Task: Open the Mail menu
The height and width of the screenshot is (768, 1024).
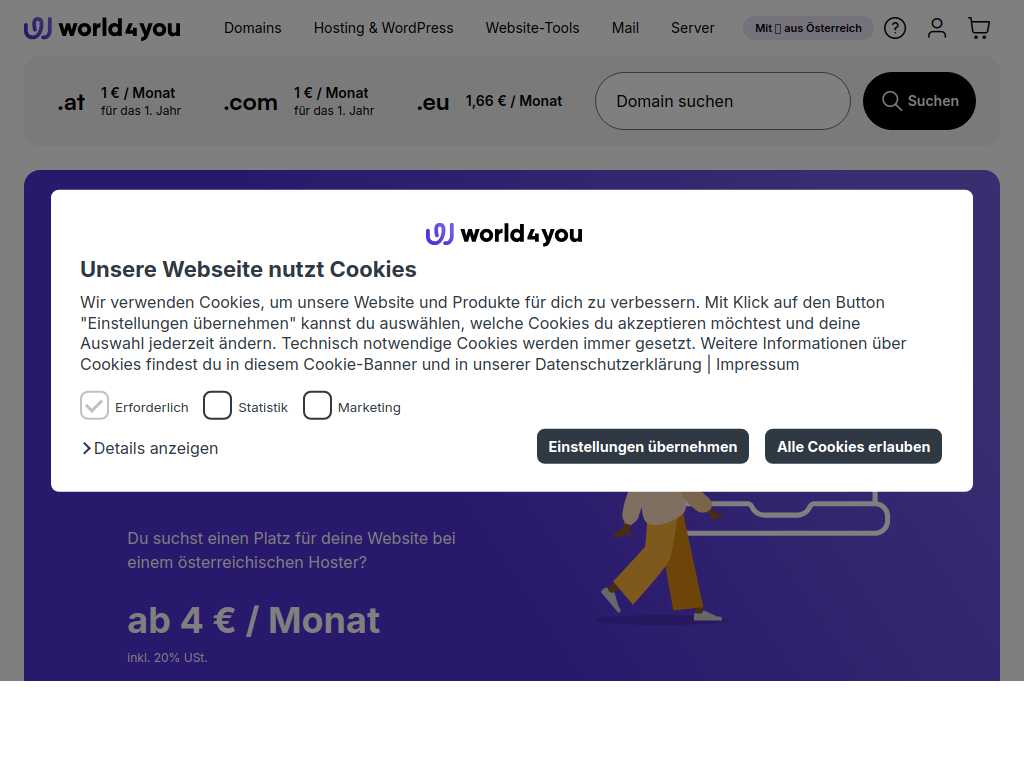Action: [625, 28]
